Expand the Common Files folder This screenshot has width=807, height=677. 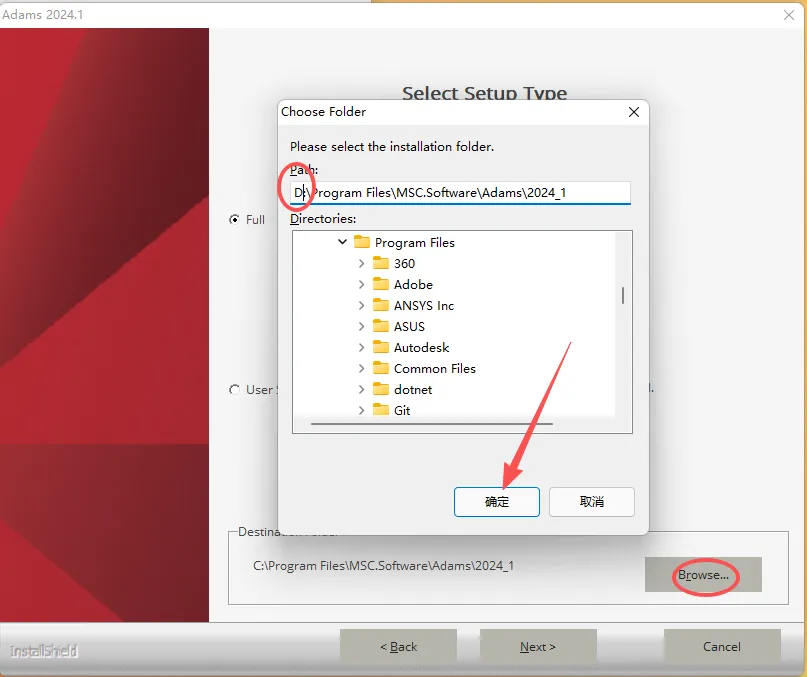click(x=361, y=368)
